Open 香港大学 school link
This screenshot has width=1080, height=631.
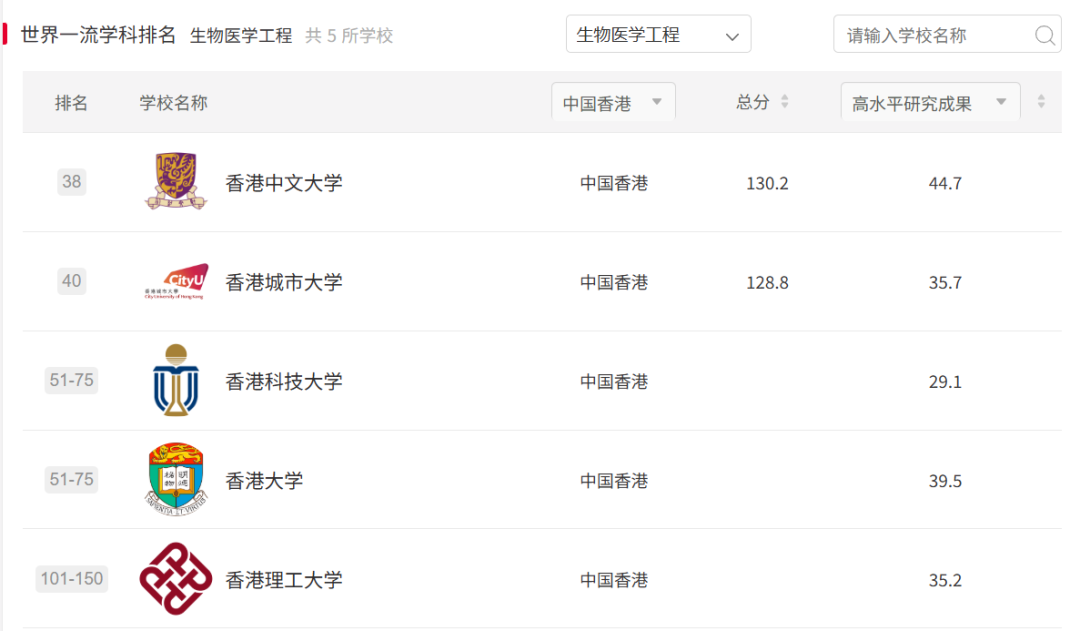click(x=264, y=481)
